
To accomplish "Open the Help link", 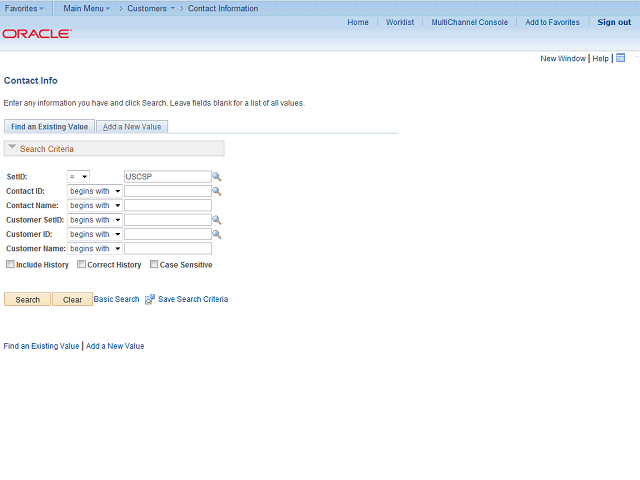I will pos(600,58).
